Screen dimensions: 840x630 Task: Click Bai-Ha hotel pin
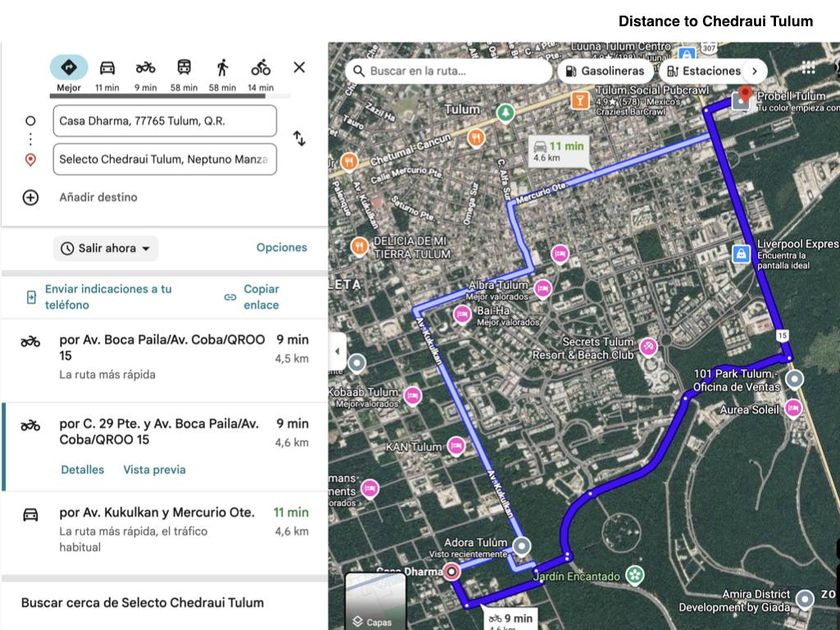(x=462, y=314)
